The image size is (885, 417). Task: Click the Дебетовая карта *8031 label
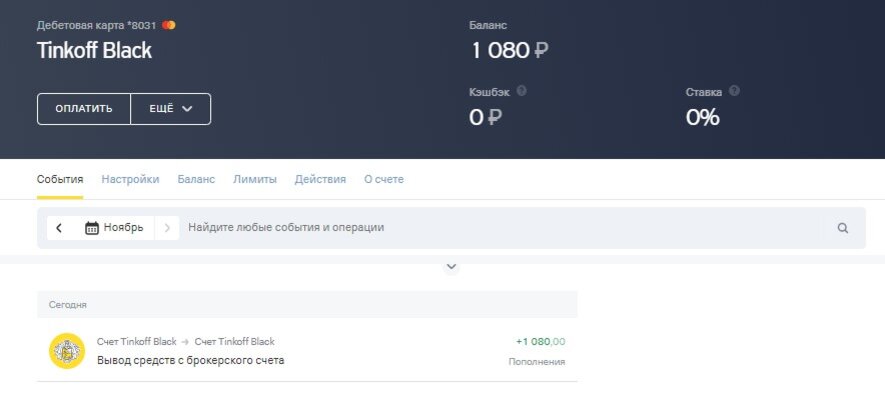[97, 25]
